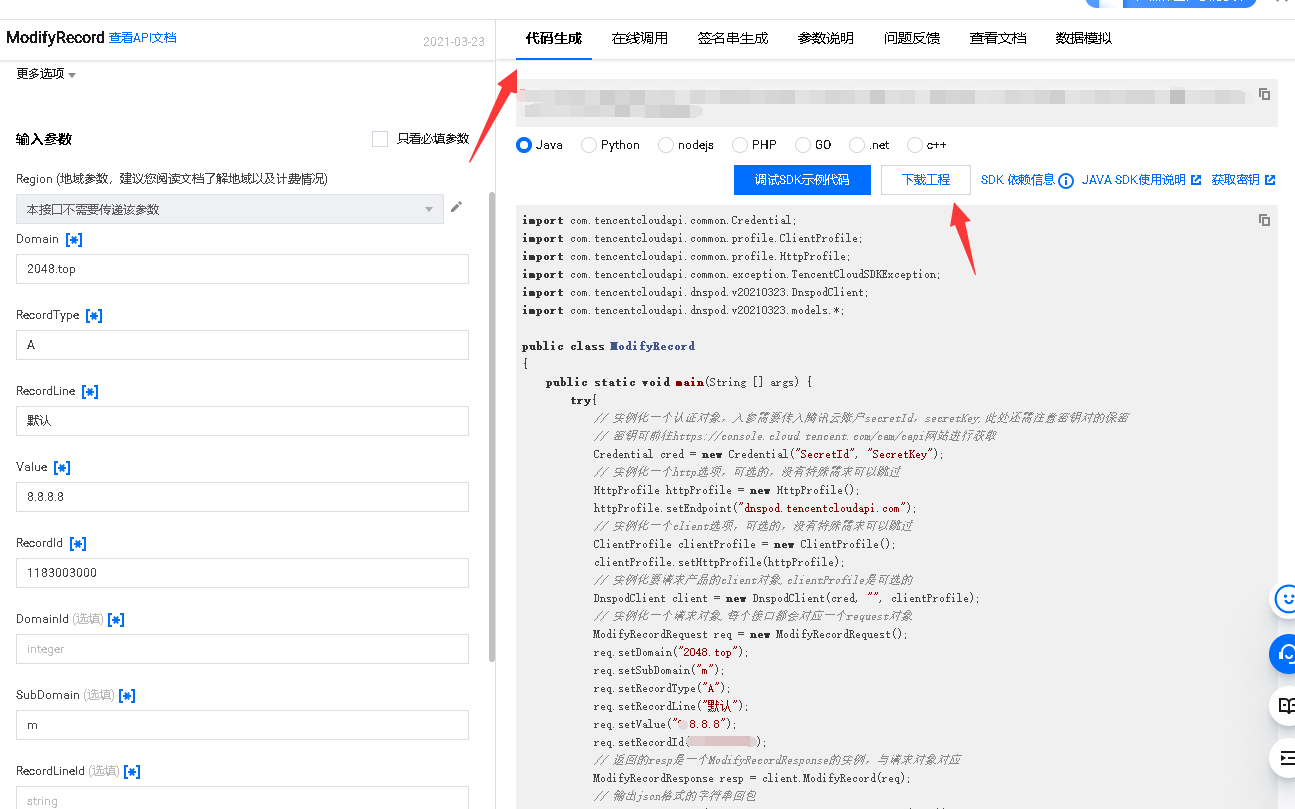Viewport: 1295px width, 809px height.
Task: Click the DomainId parameter asterisk icon
Action: 116,620
